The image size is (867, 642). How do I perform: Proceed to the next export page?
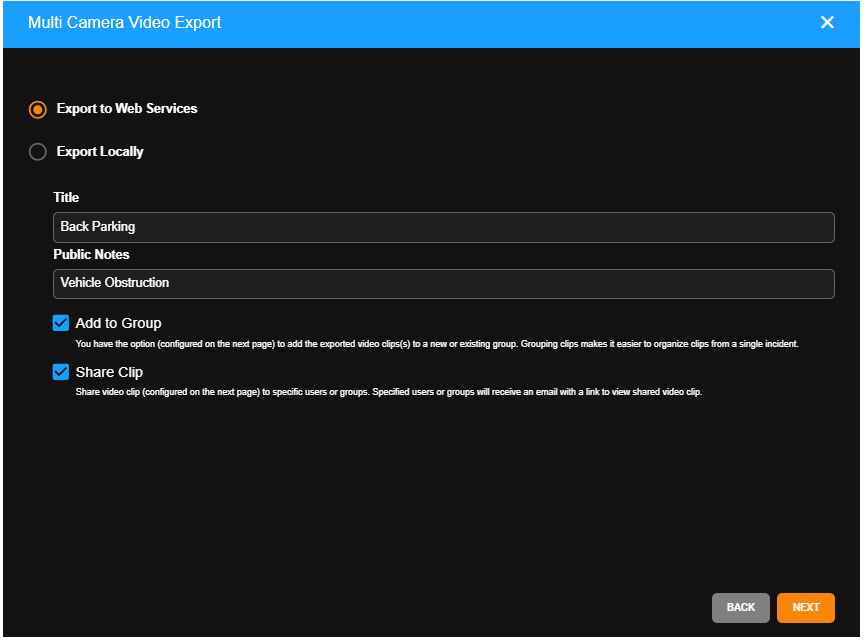805,607
